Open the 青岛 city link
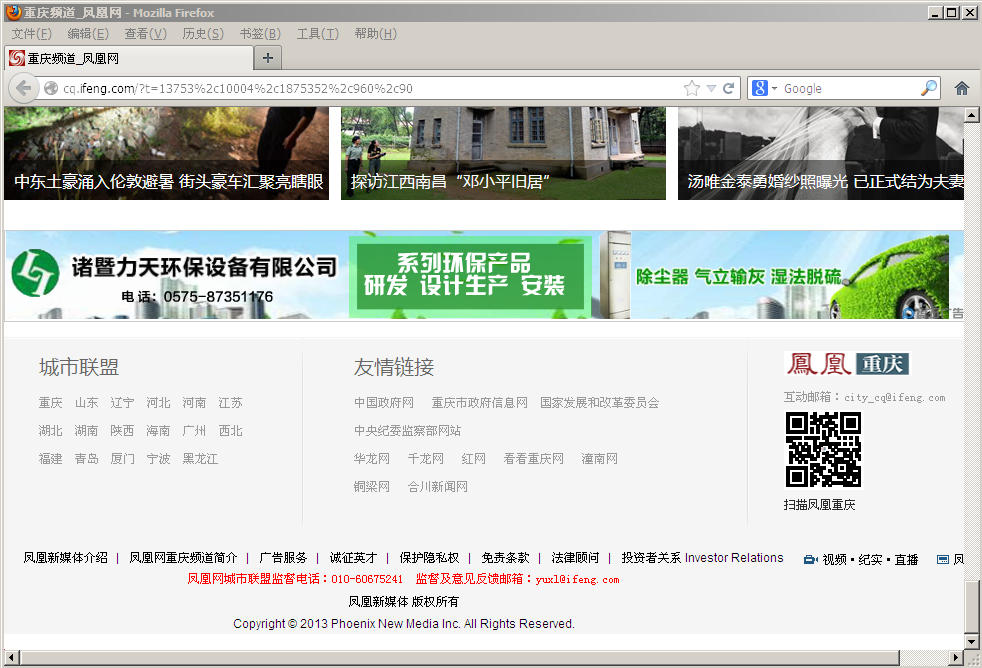This screenshot has width=982, height=668. [86, 459]
